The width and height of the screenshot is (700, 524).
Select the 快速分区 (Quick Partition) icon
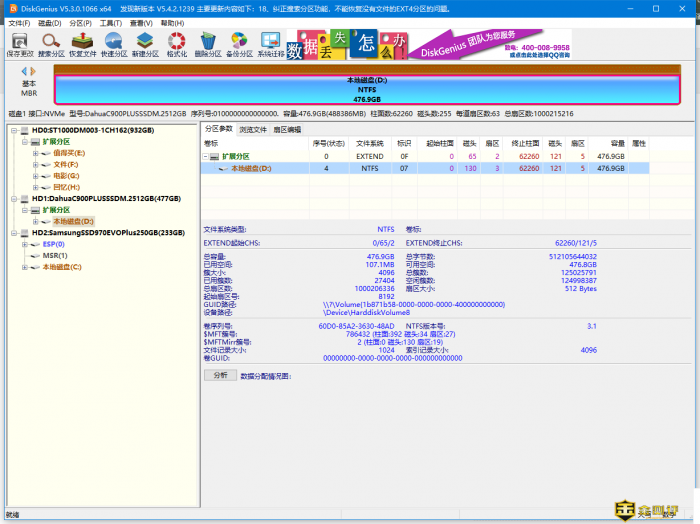click(114, 42)
